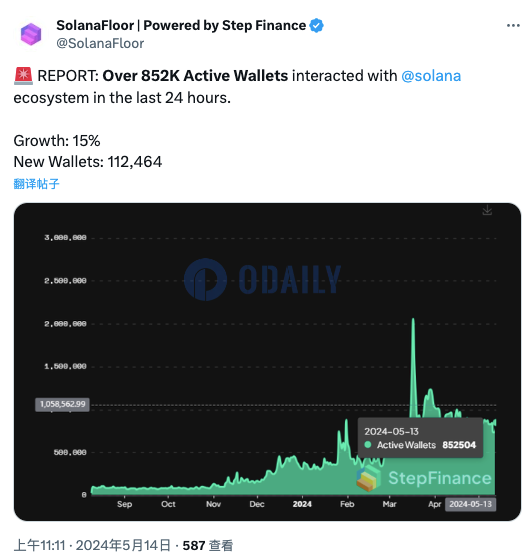Image resolution: width=525 pixels, height=560 pixels.
Task: Click the red siren emoji icon
Action: pyautogui.click(x=24, y=76)
